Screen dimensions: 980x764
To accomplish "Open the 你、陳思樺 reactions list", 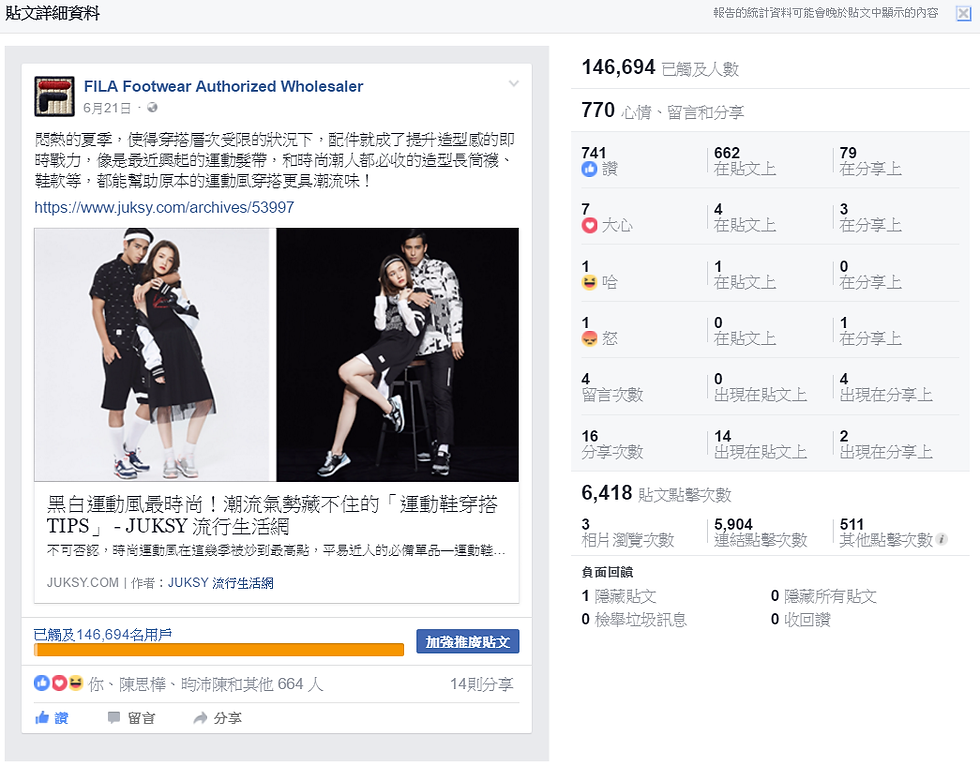I will click(206, 684).
